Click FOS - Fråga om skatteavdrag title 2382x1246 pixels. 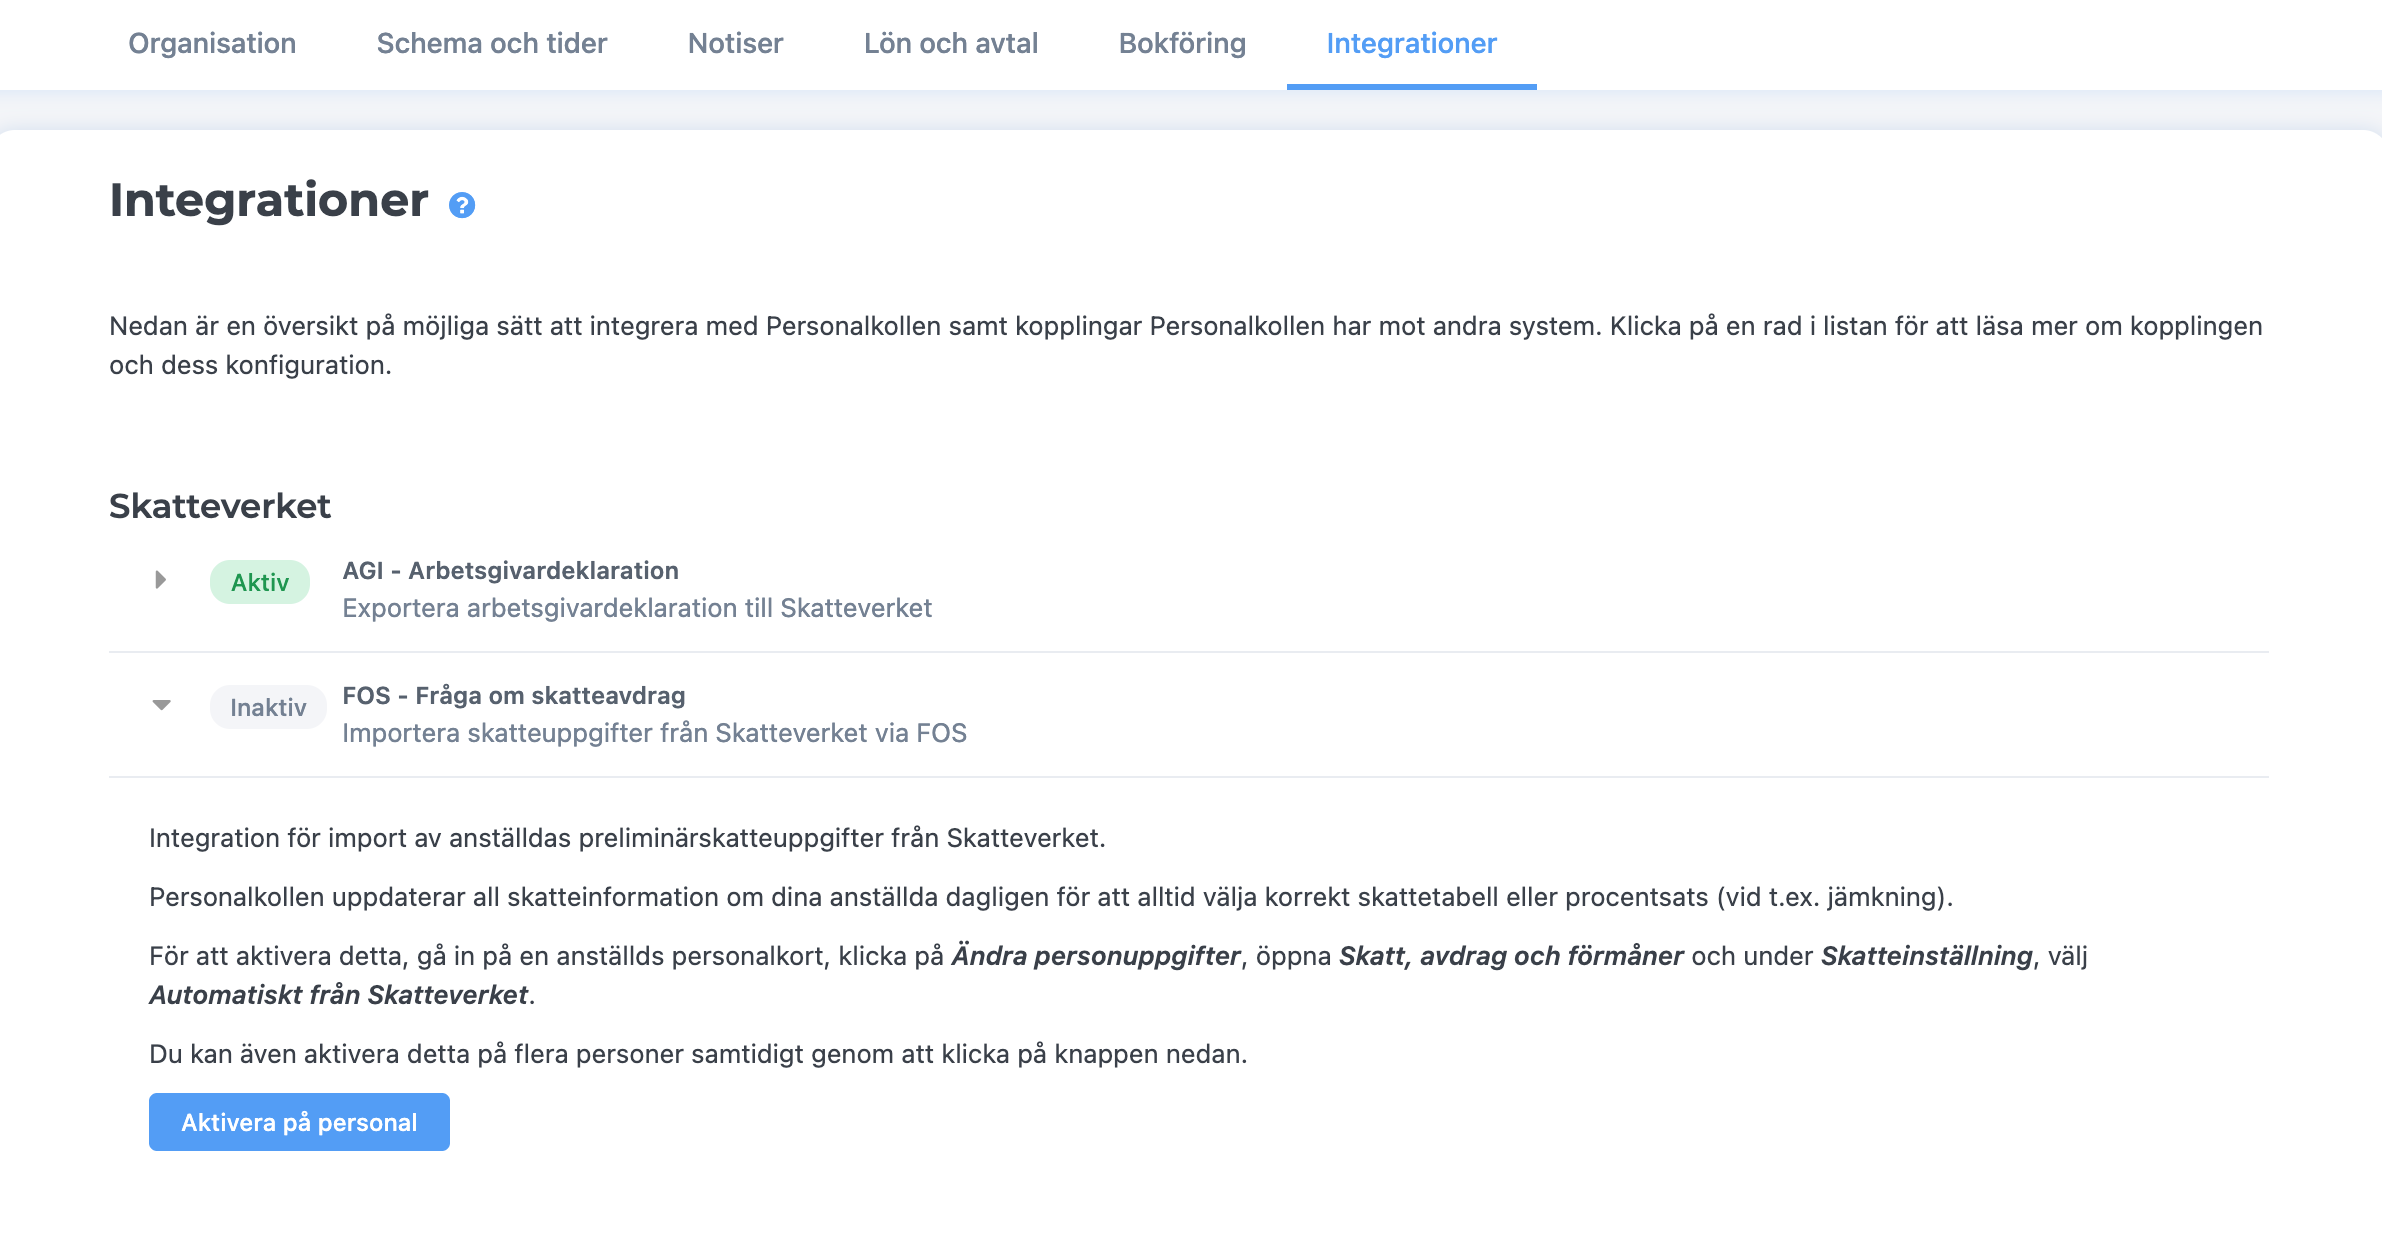point(513,695)
